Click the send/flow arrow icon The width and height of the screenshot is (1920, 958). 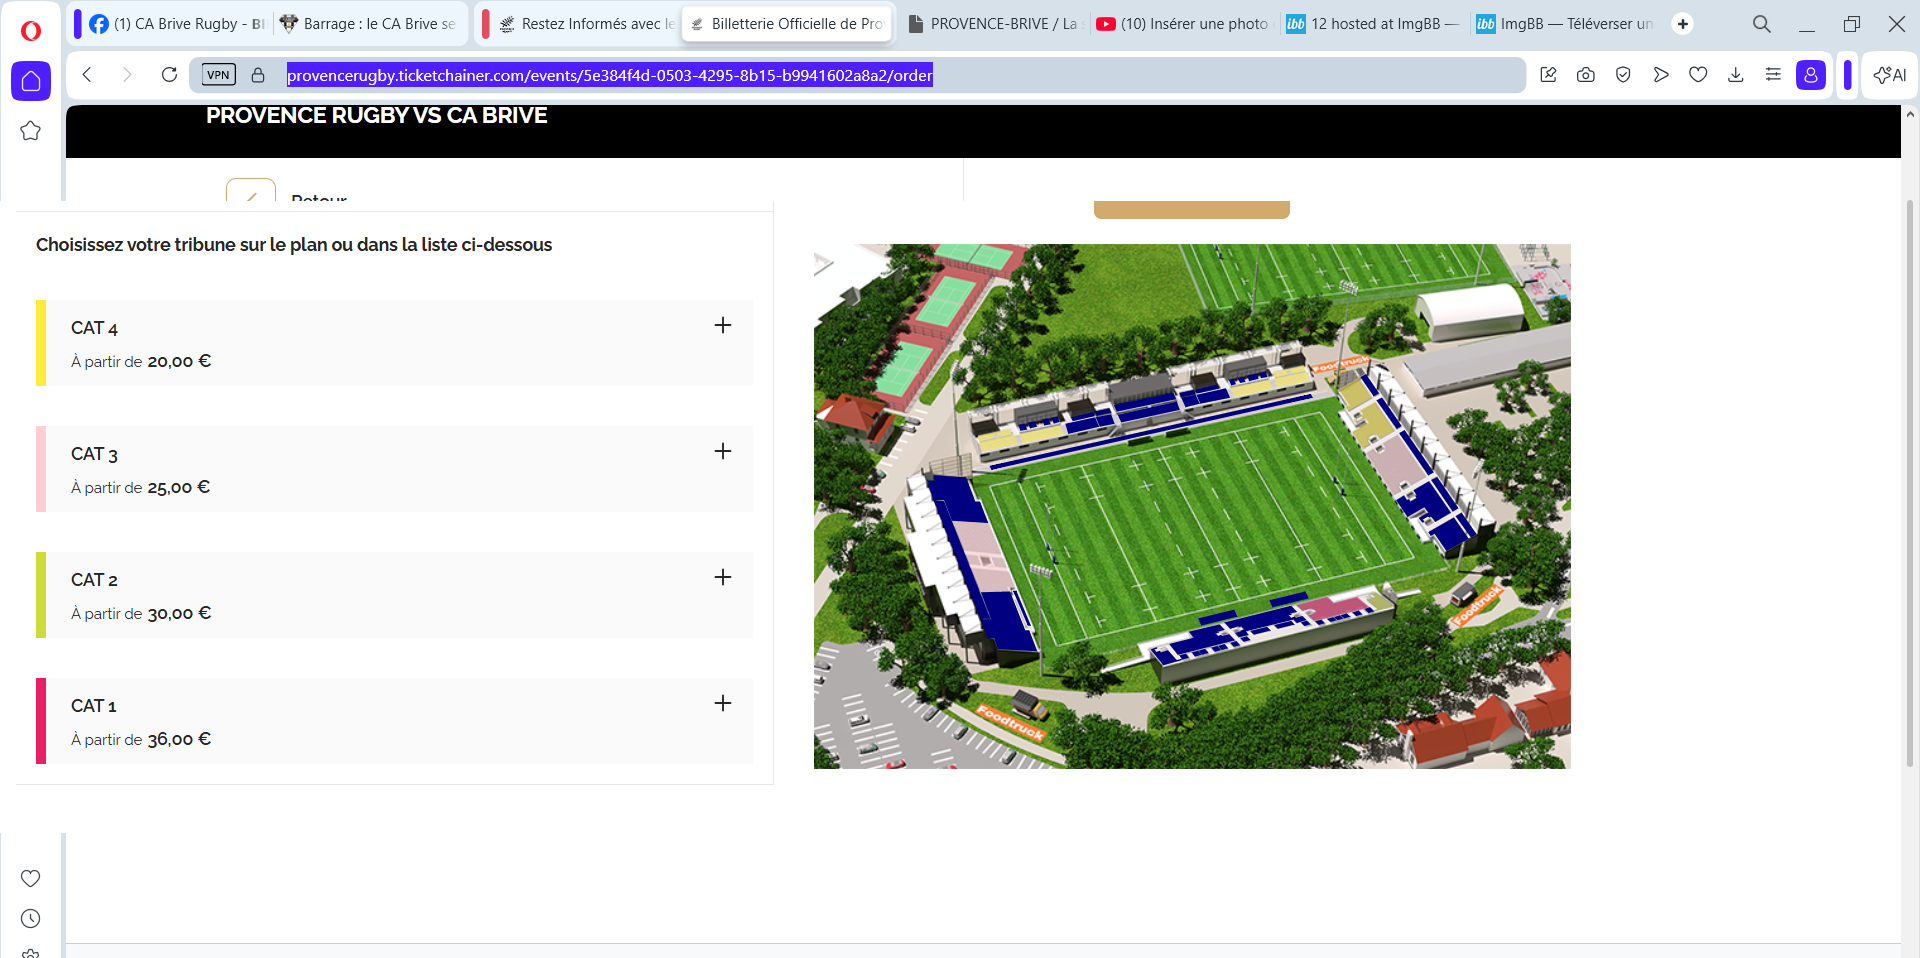point(1661,75)
